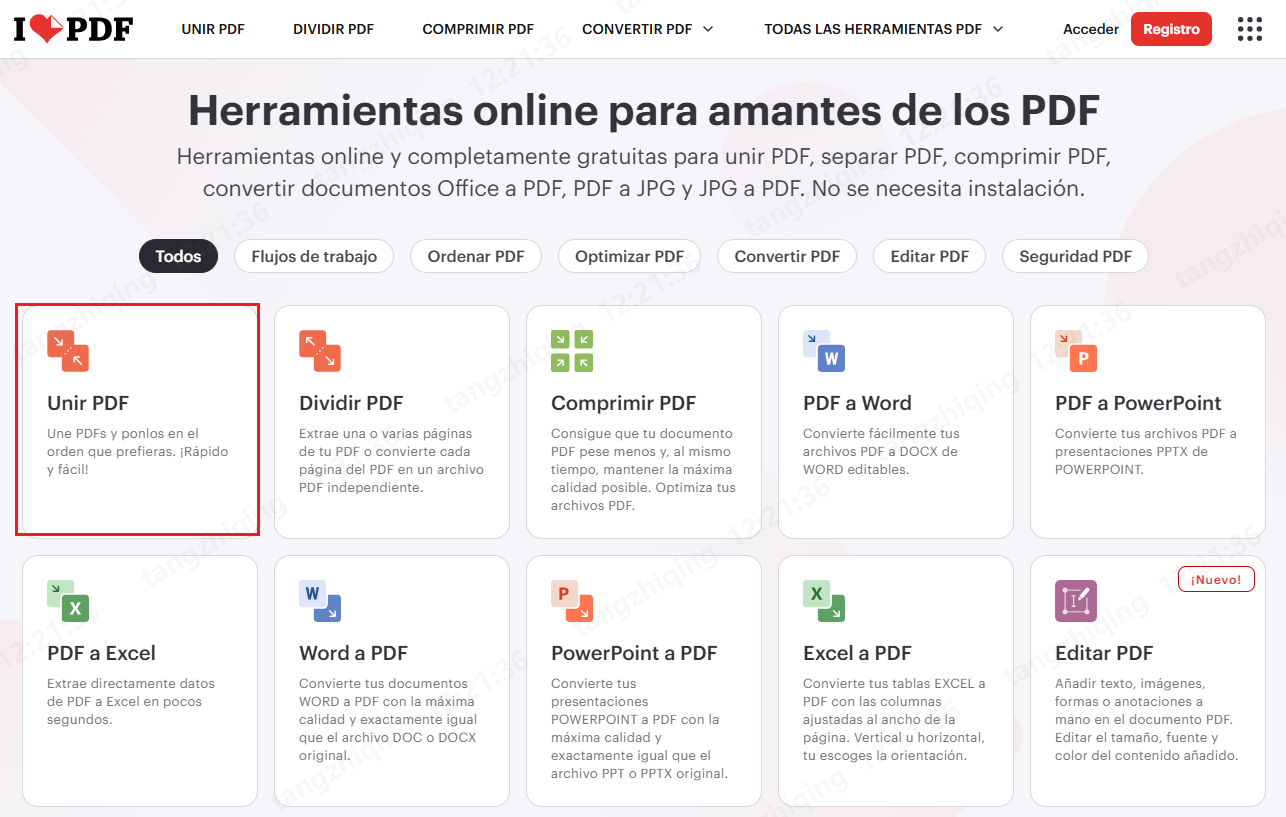Click the Dividir PDF split icon

(x=320, y=351)
